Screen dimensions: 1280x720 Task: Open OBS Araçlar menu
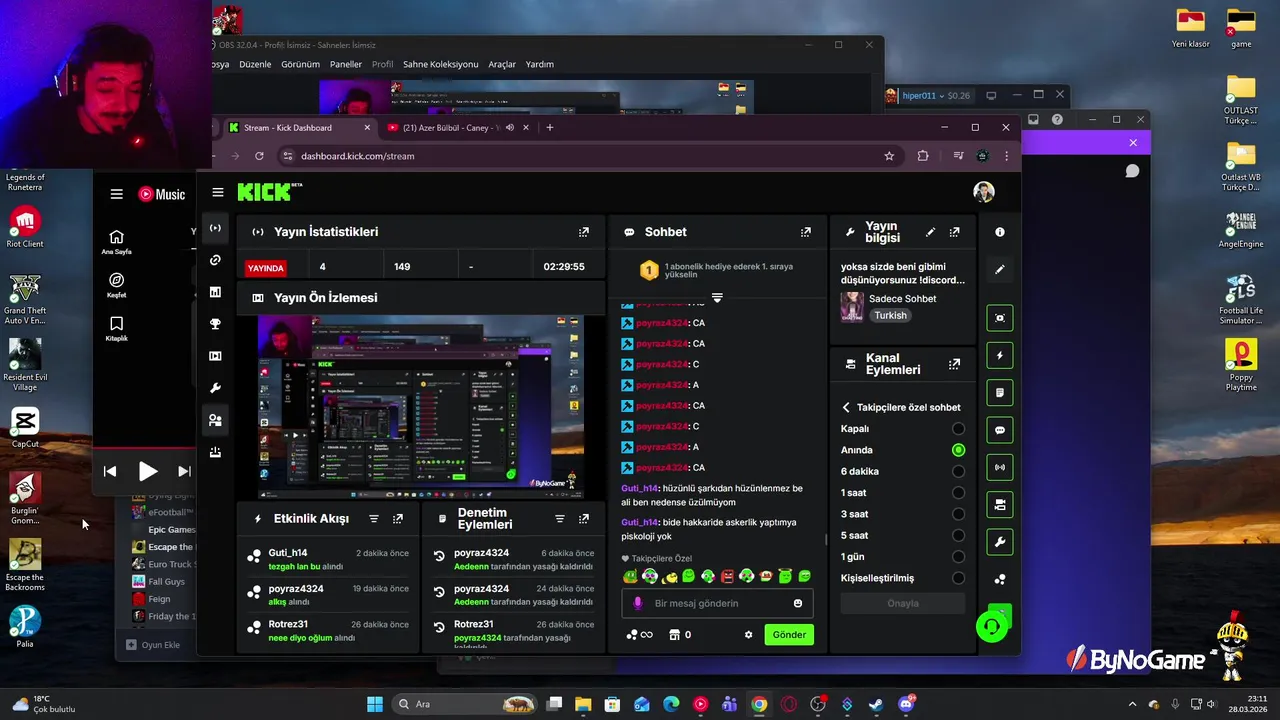pos(502,64)
